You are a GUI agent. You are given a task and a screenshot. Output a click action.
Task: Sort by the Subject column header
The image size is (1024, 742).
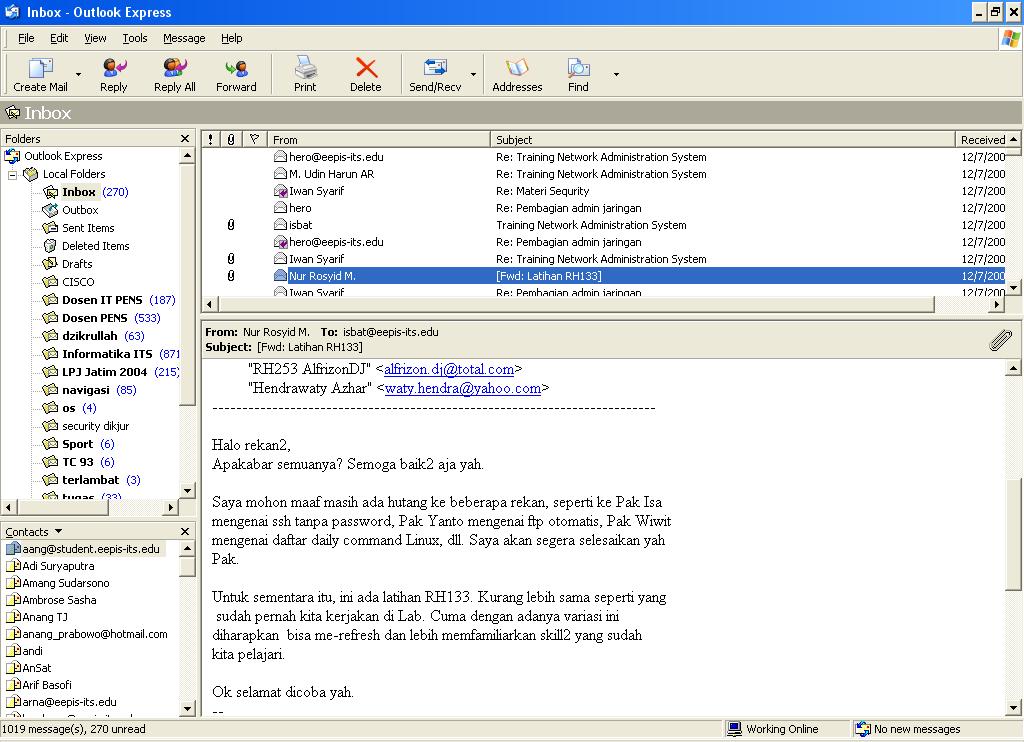click(723, 139)
